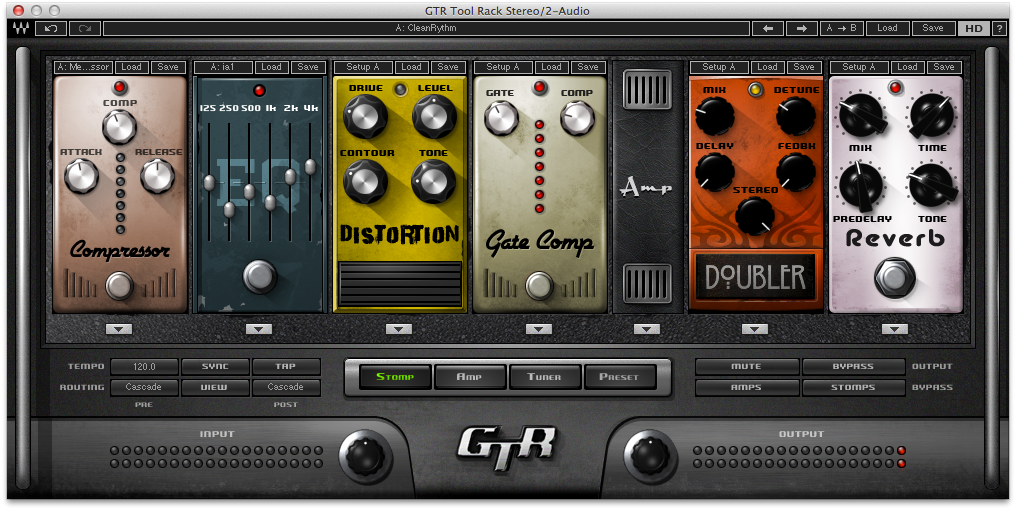The width and height of the screenshot is (1016, 510).
Task: Enable tempo SYNC
Action: 215,367
